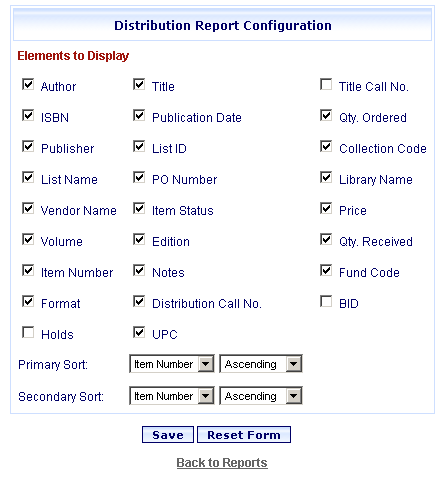The height and width of the screenshot is (479, 442).
Task: Follow the Back to Reports link
Action: 222,463
